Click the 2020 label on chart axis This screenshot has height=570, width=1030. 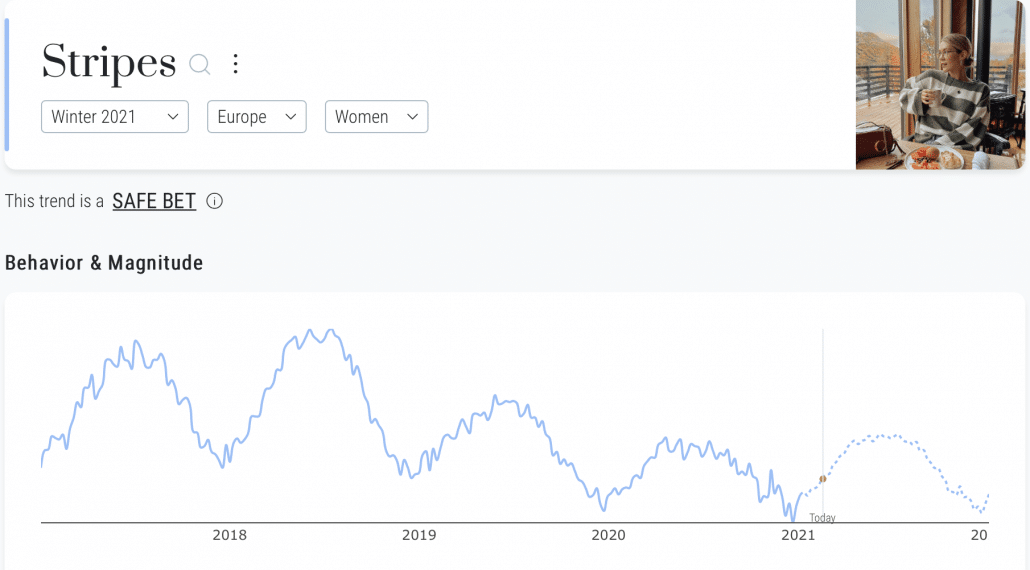click(608, 535)
